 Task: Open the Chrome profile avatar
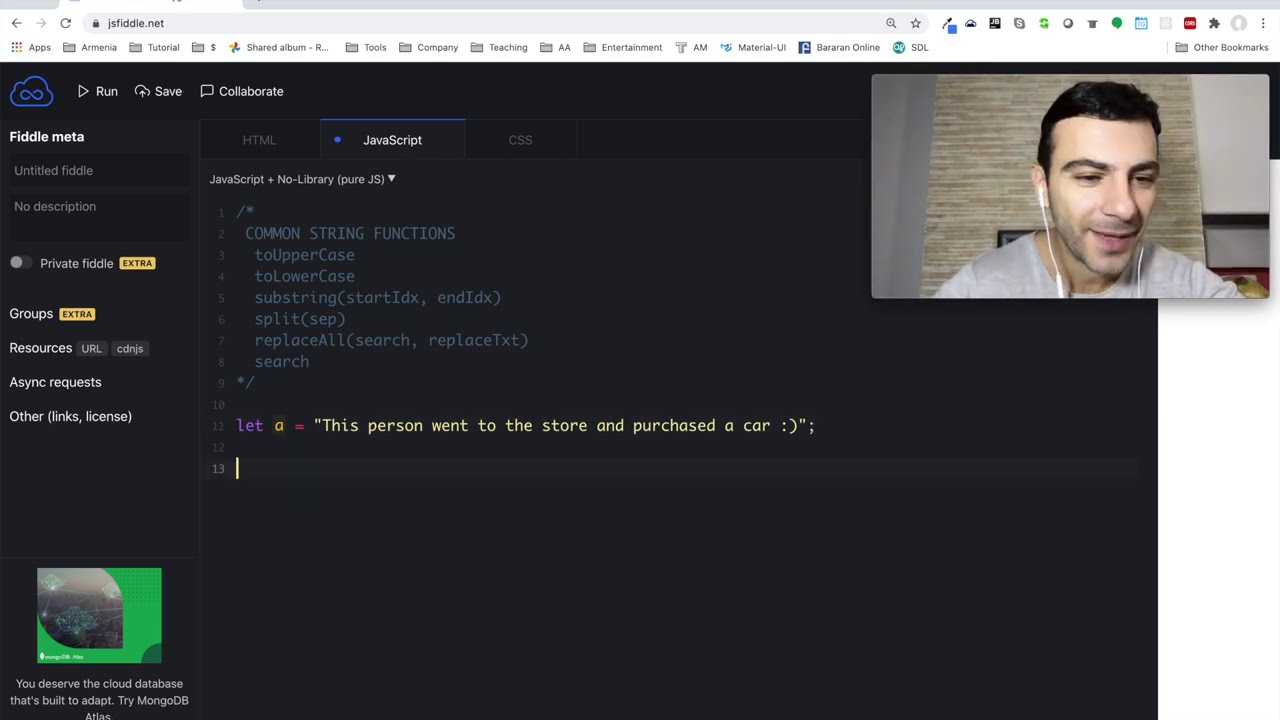(1239, 23)
